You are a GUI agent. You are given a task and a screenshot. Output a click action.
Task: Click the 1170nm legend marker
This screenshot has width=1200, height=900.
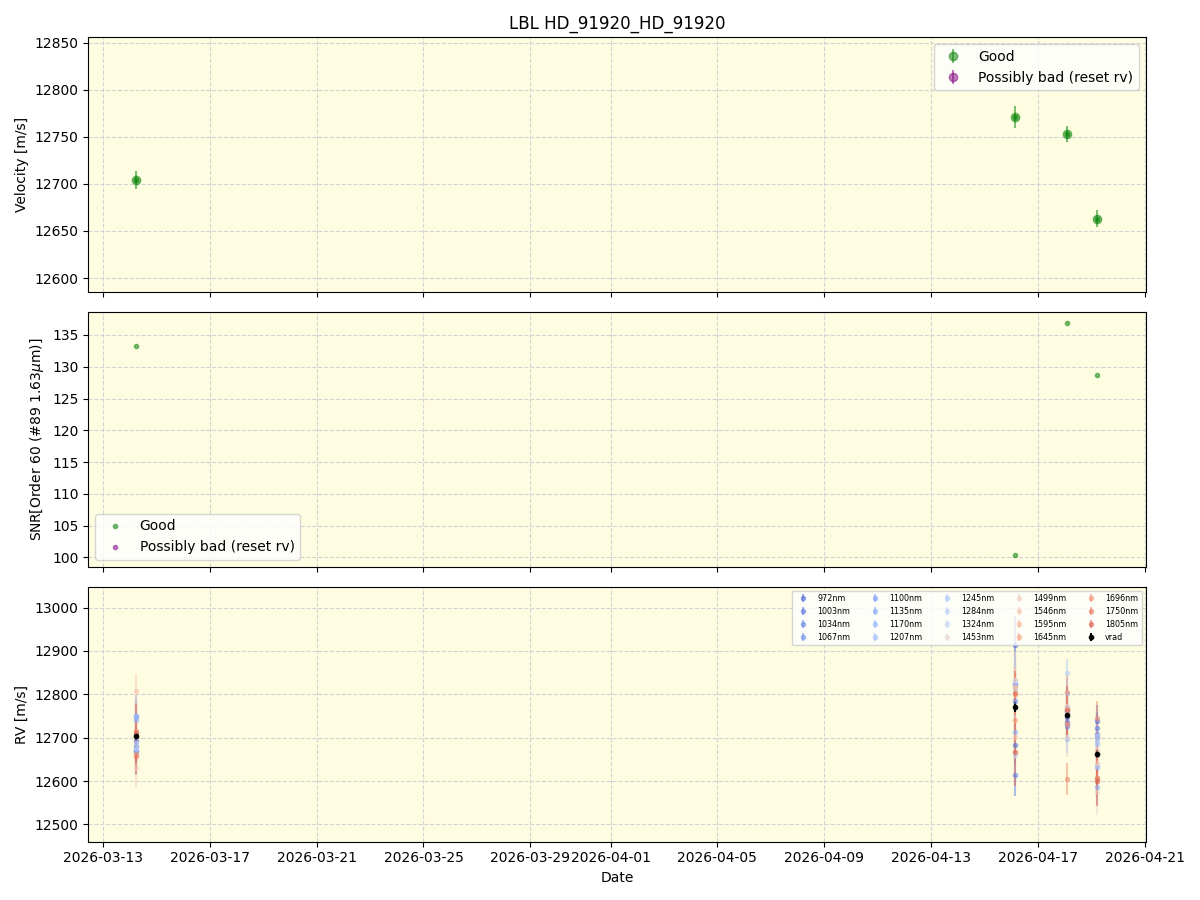[x=875, y=624]
